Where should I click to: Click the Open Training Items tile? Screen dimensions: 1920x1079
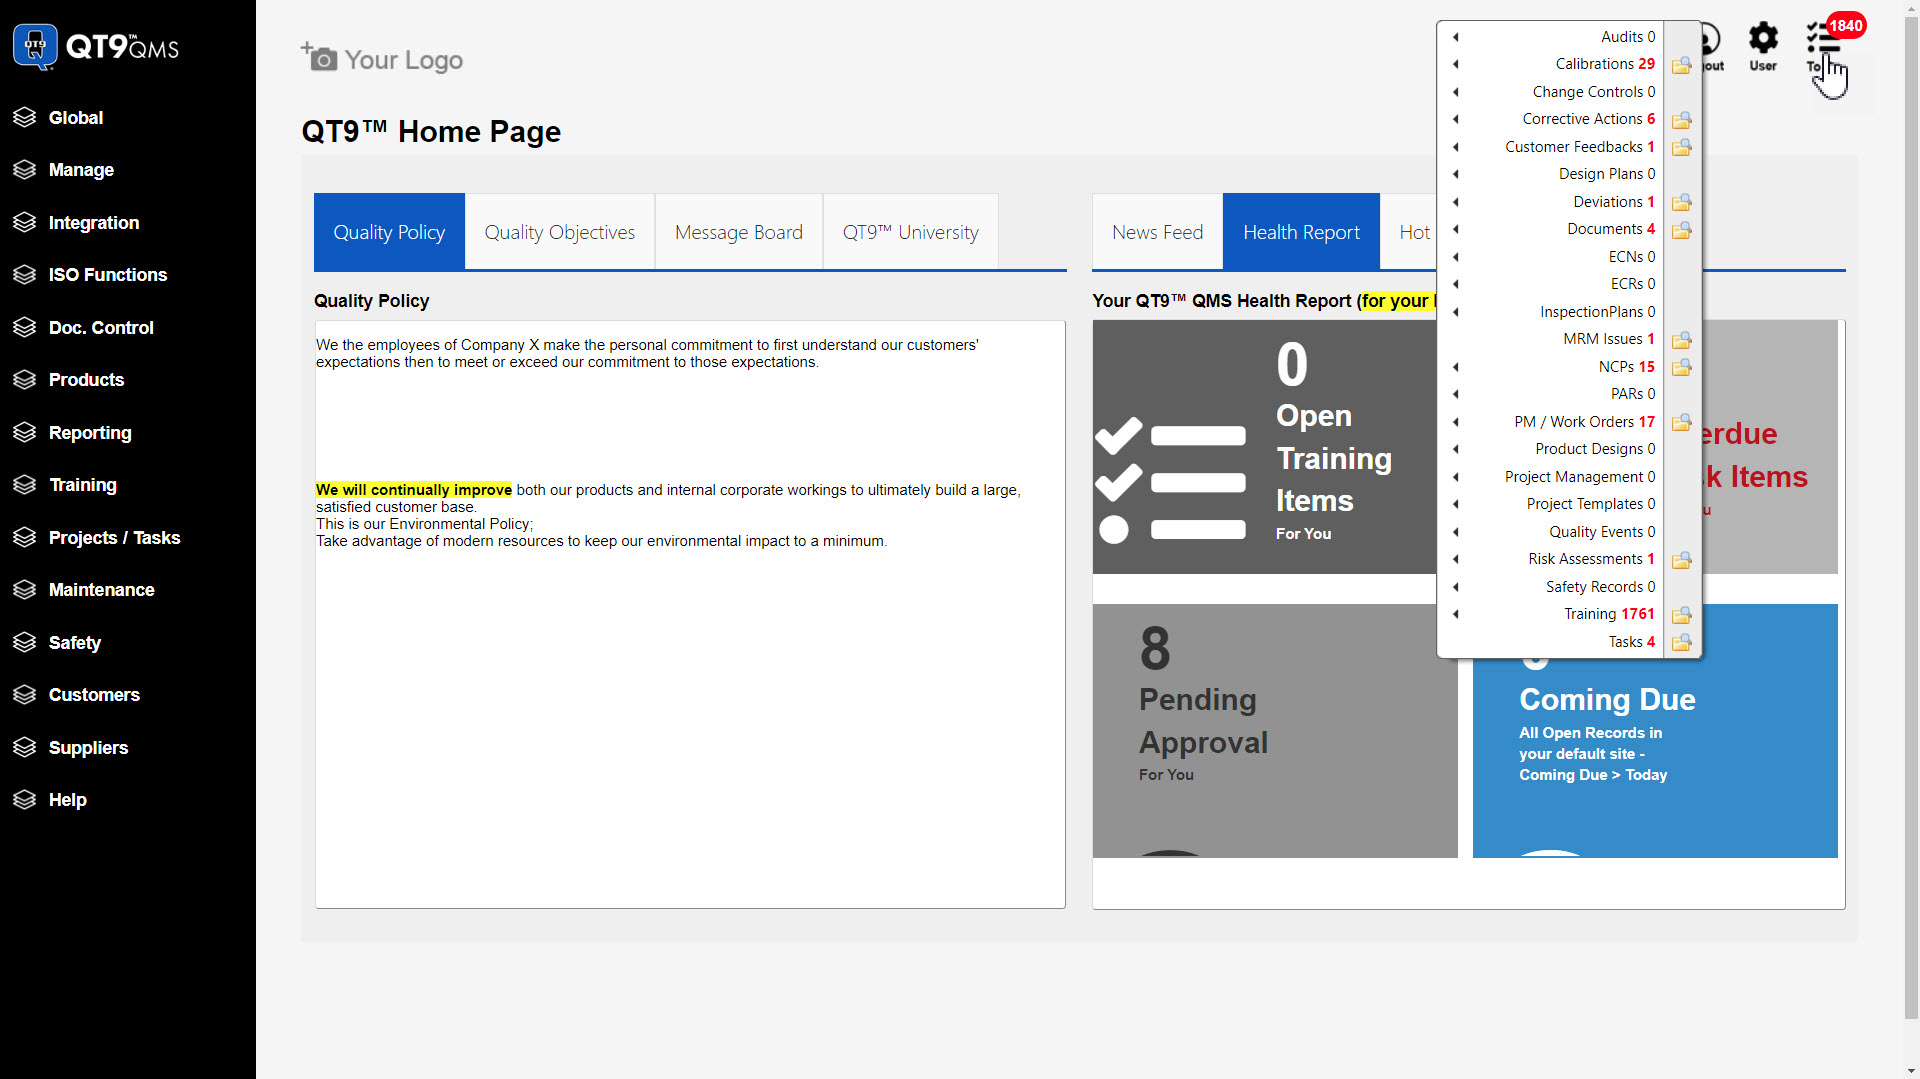point(1265,447)
